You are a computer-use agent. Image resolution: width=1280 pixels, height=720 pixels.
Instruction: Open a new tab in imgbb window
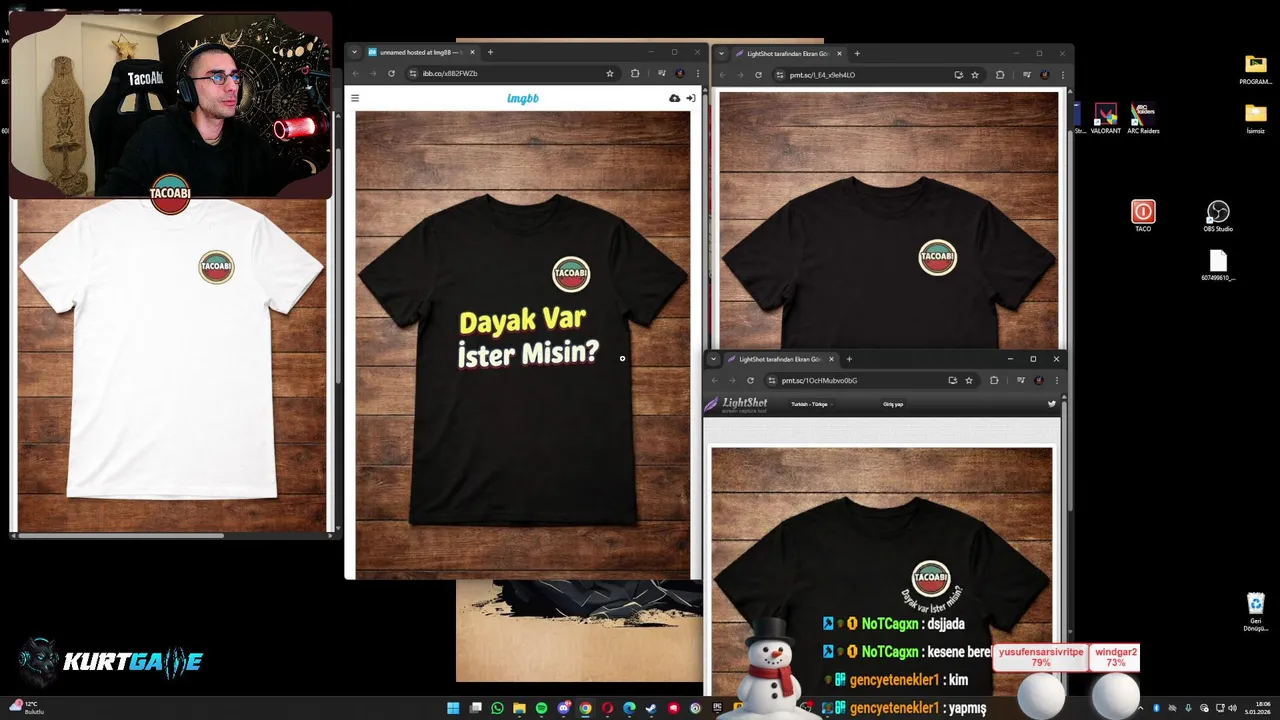[x=490, y=52]
